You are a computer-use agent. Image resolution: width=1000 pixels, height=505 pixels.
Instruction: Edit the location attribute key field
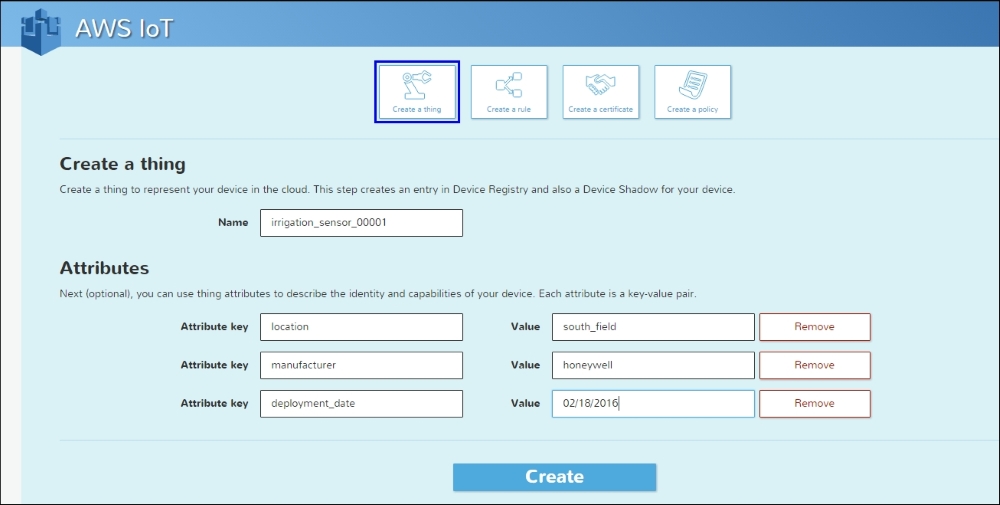pyautogui.click(x=361, y=326)
